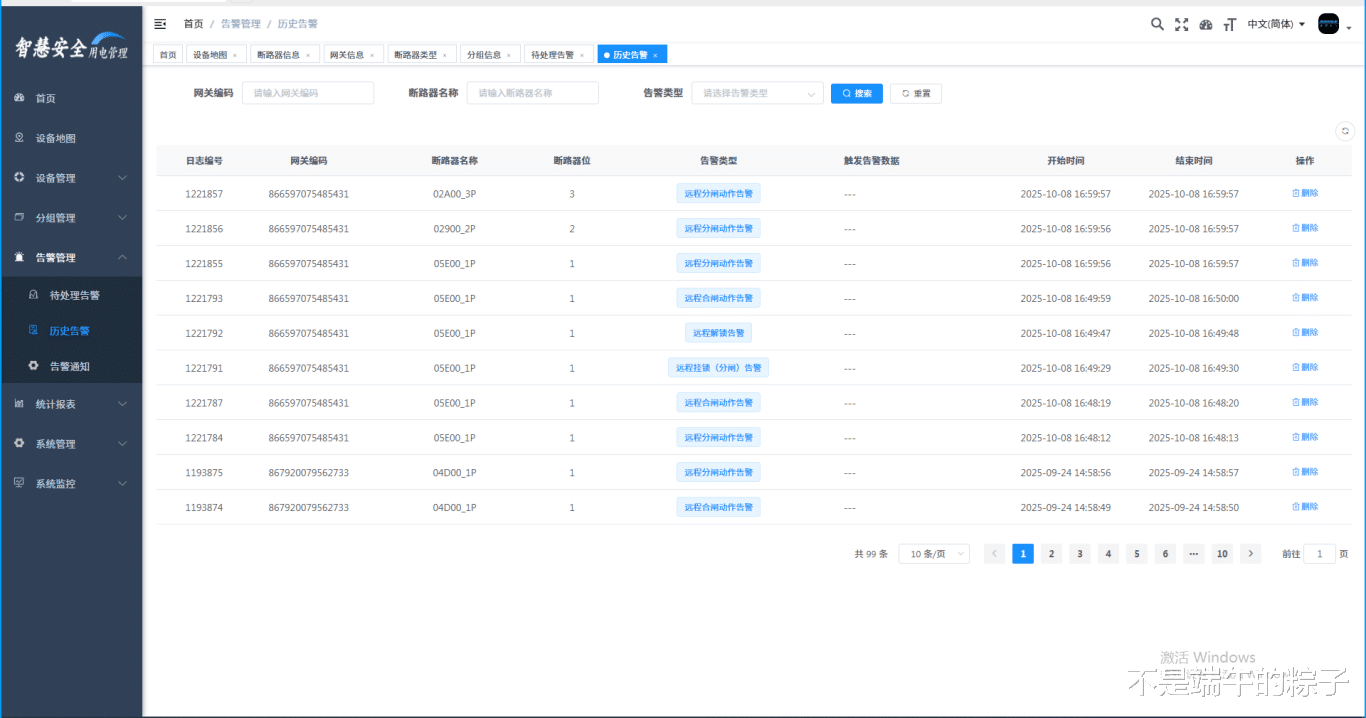Click the 首页 sidebar icon
Screen dimensions: 1366x718
coord(19,98)
